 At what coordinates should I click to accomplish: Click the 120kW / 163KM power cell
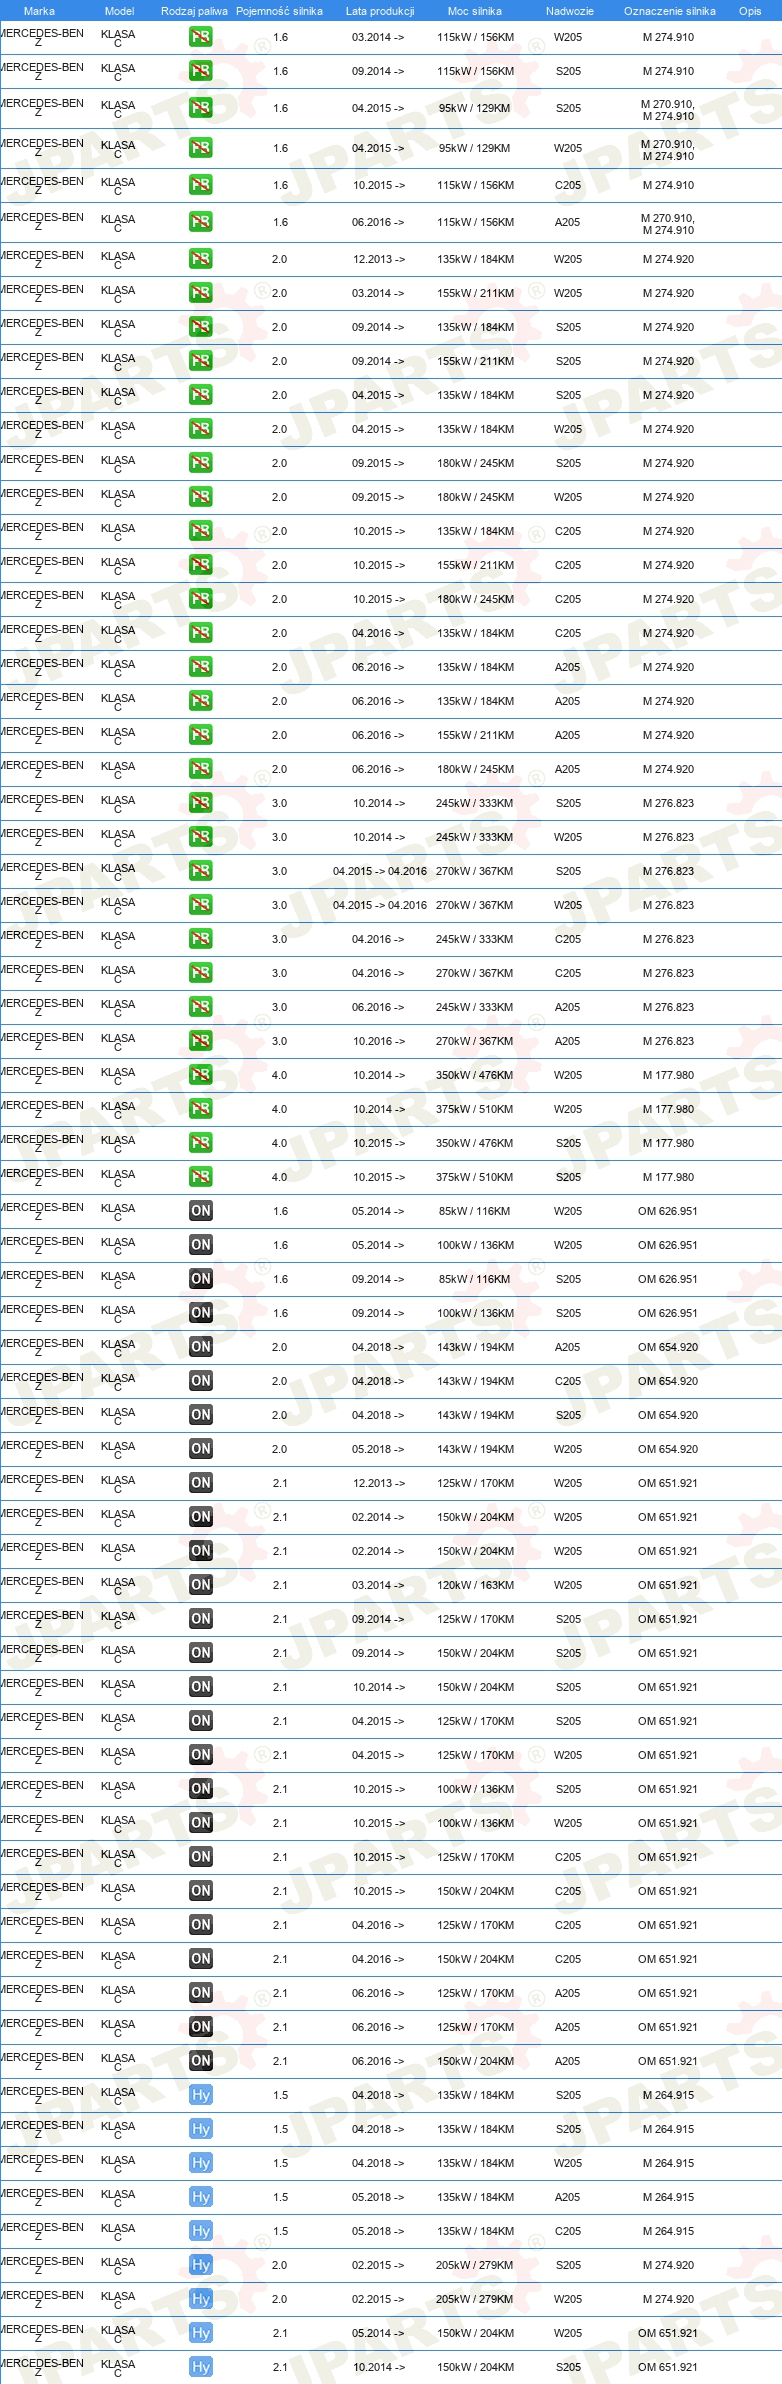[475, 1585]
